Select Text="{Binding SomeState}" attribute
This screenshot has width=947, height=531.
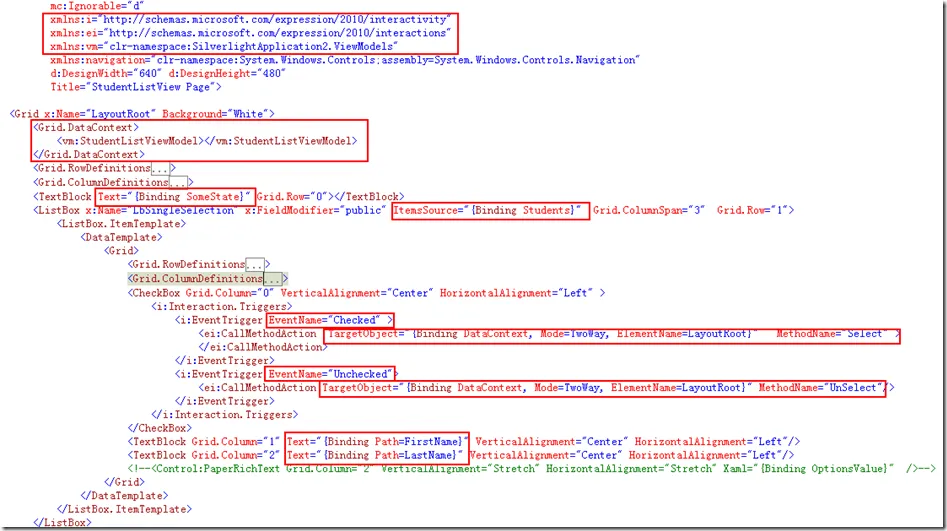click(x=173, y=196)
